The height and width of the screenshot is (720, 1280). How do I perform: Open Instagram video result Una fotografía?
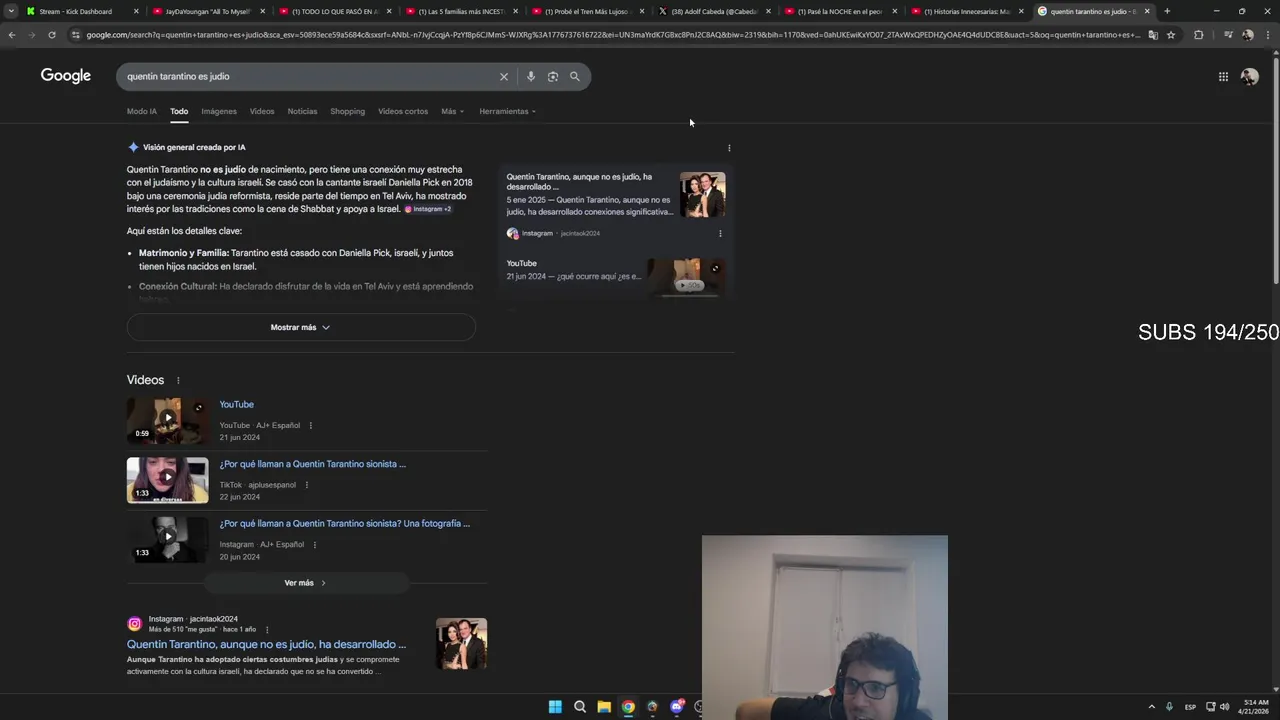click(345, 523)
